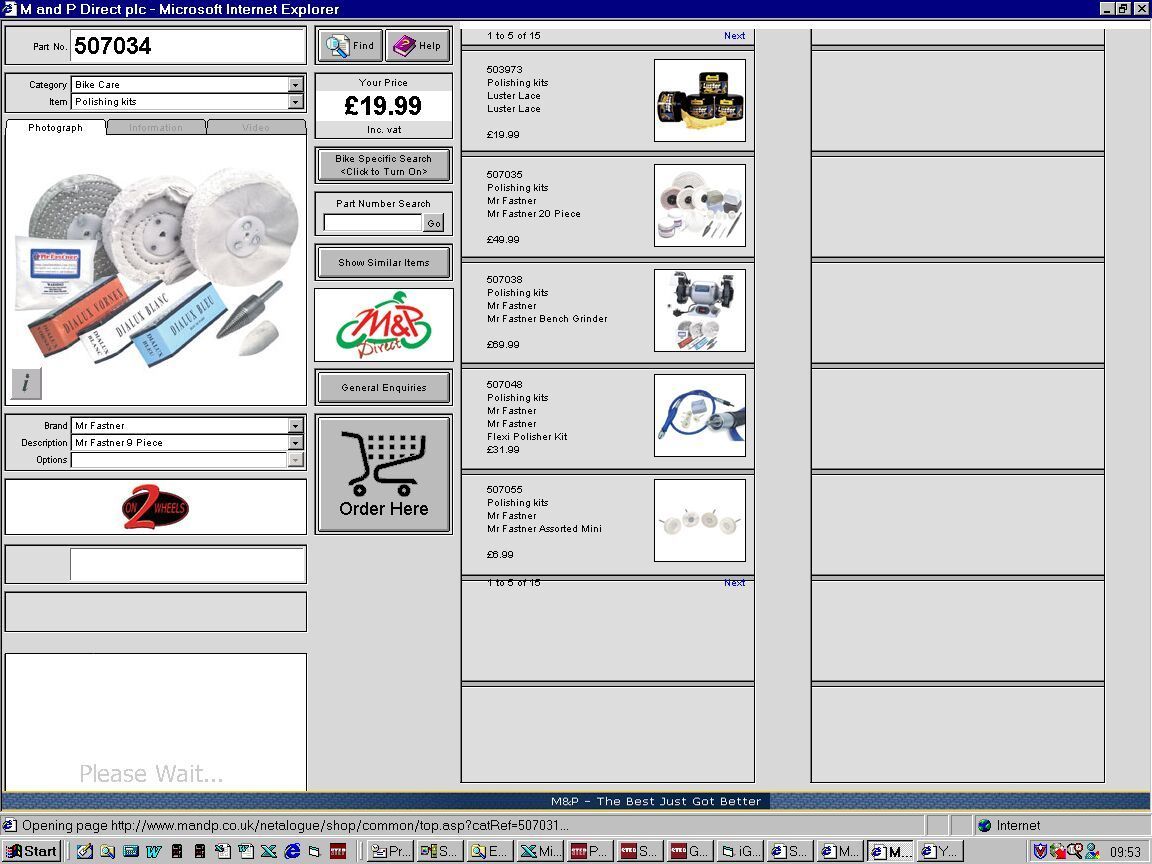Click the M&P Direct logo
Image resolution: width=1152 pixels, height=864 pixels.
383,325
